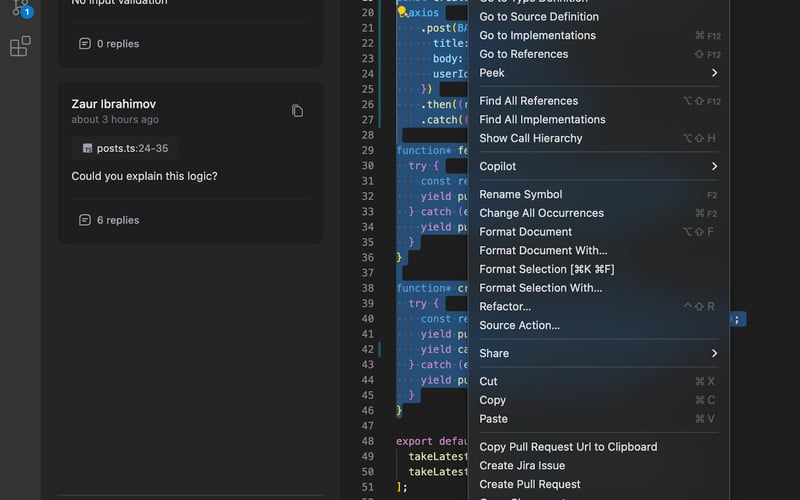Select Show Call Hierarchy
This screenshot has width=800, height=500.
(x=598, y=138)
